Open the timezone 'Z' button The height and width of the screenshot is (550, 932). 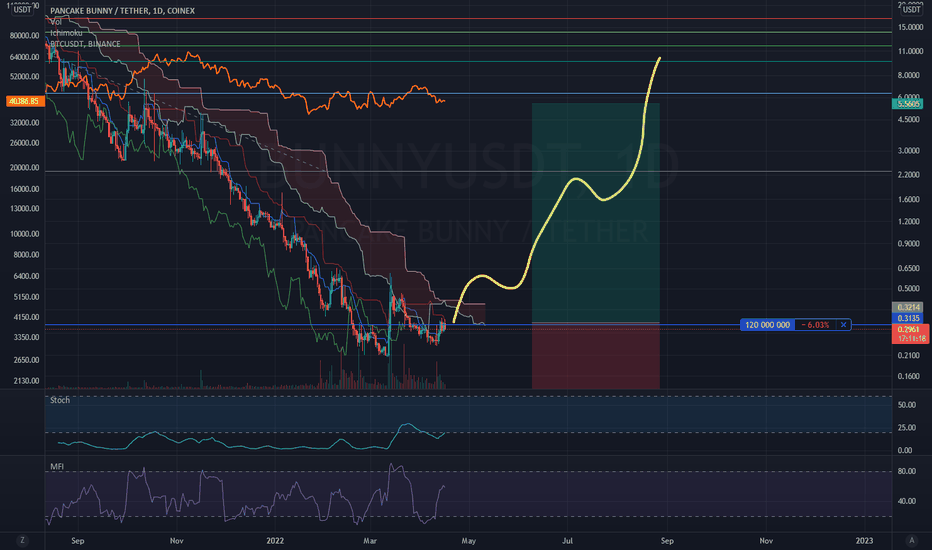23,540
